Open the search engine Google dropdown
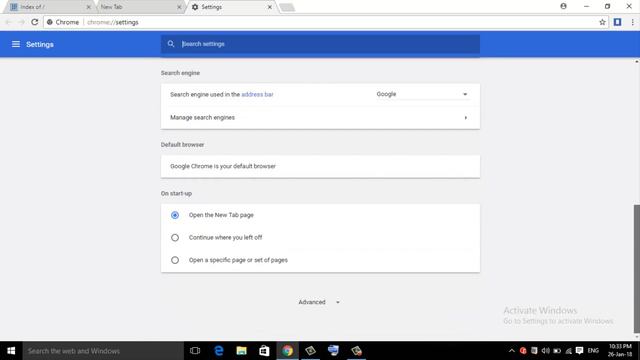640x360 pixels. tap(422, 94)
